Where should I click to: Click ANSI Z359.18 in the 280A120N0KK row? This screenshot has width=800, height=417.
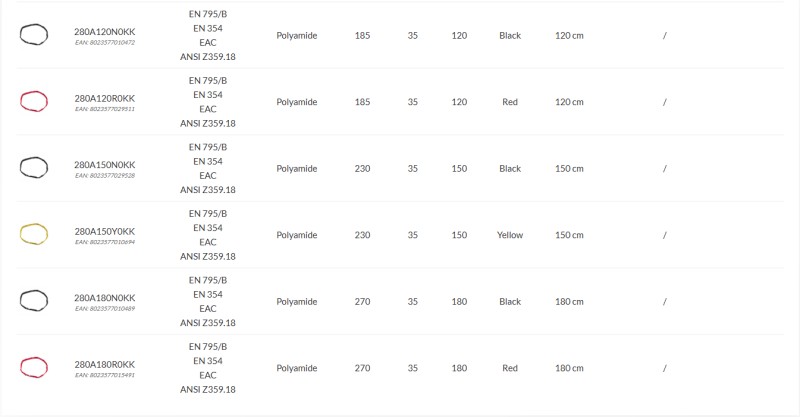[208, 57]
